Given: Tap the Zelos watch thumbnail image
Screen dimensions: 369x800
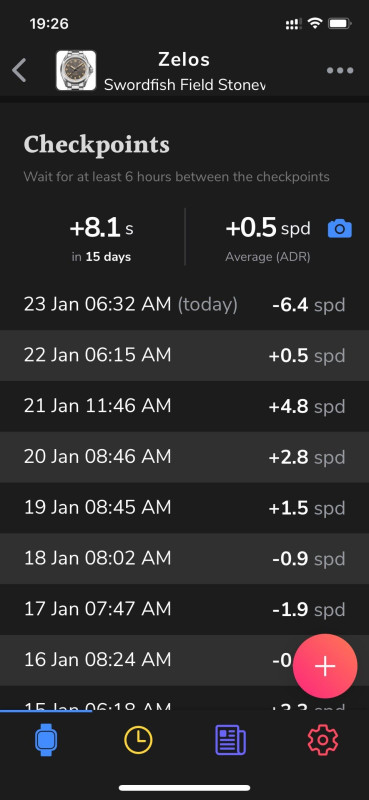Looking at the screenshot, I should [x=76, y=70].
